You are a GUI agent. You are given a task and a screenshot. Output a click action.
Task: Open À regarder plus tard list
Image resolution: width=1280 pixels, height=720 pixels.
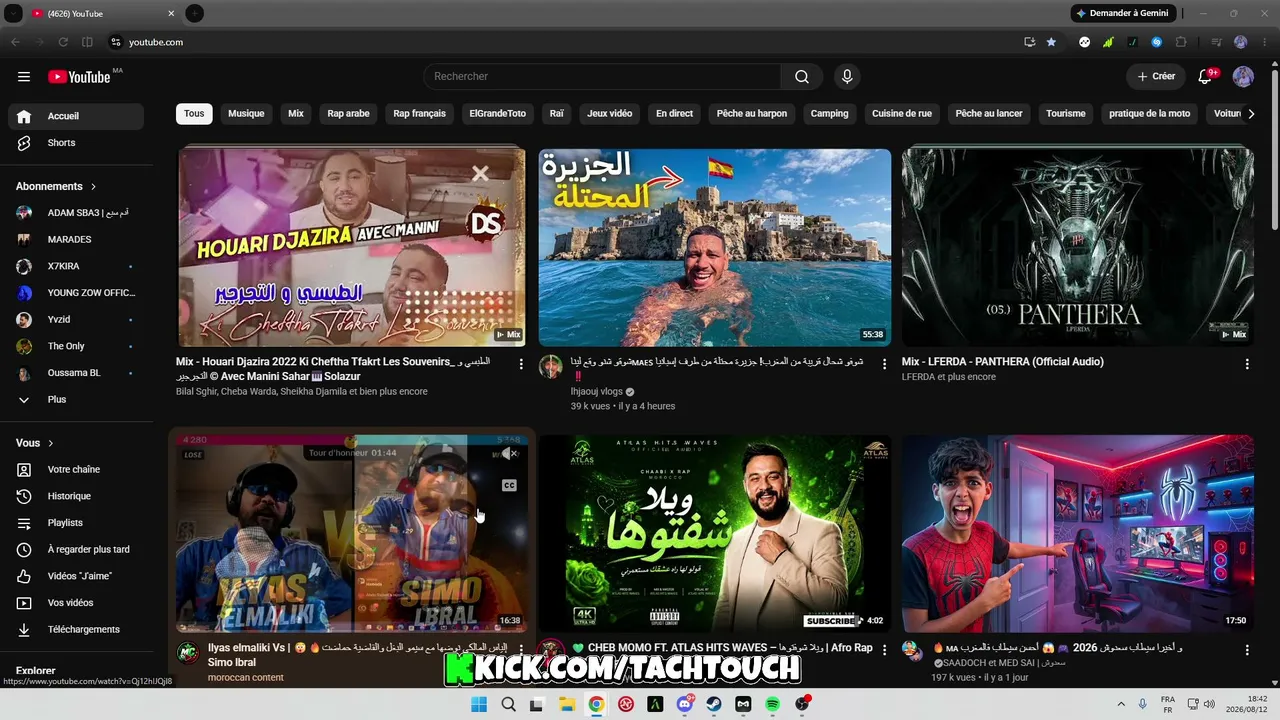point(76,550)
